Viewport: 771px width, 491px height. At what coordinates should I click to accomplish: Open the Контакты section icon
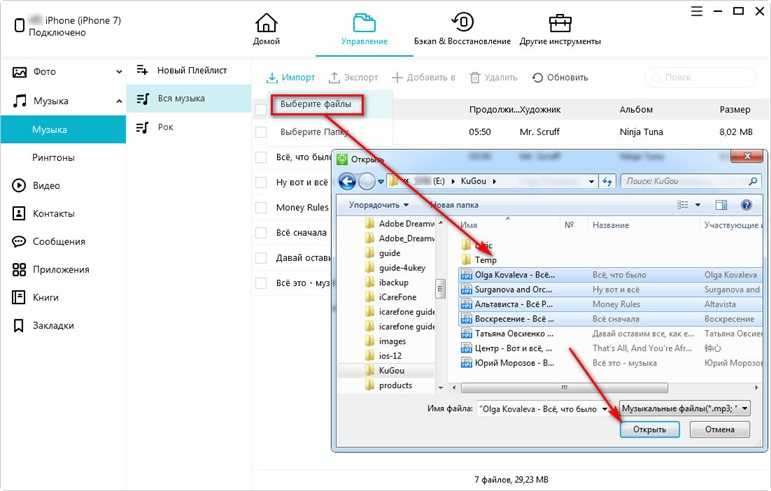[x=19, y=213]
